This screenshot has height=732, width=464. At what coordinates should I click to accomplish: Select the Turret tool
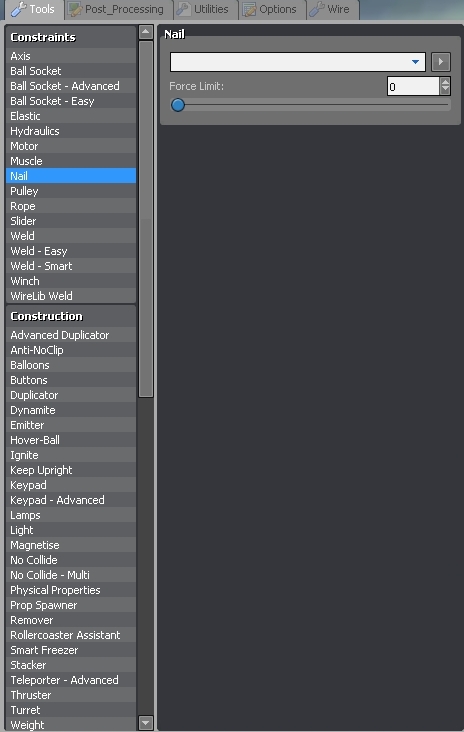pyautogui.click(x=71, y=710)
